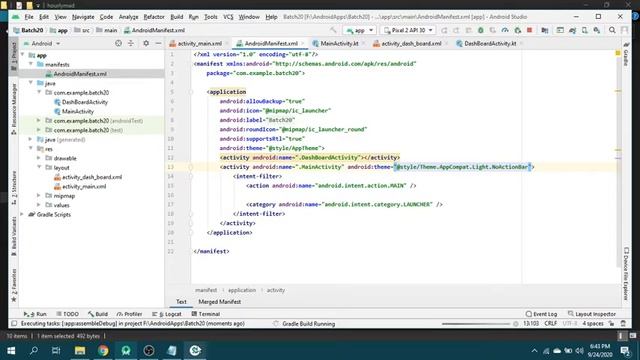Viewport: 640px width, 360px height.
Task: Open the VCS menu
Action: pyautogui.click(x=228, y=17)
